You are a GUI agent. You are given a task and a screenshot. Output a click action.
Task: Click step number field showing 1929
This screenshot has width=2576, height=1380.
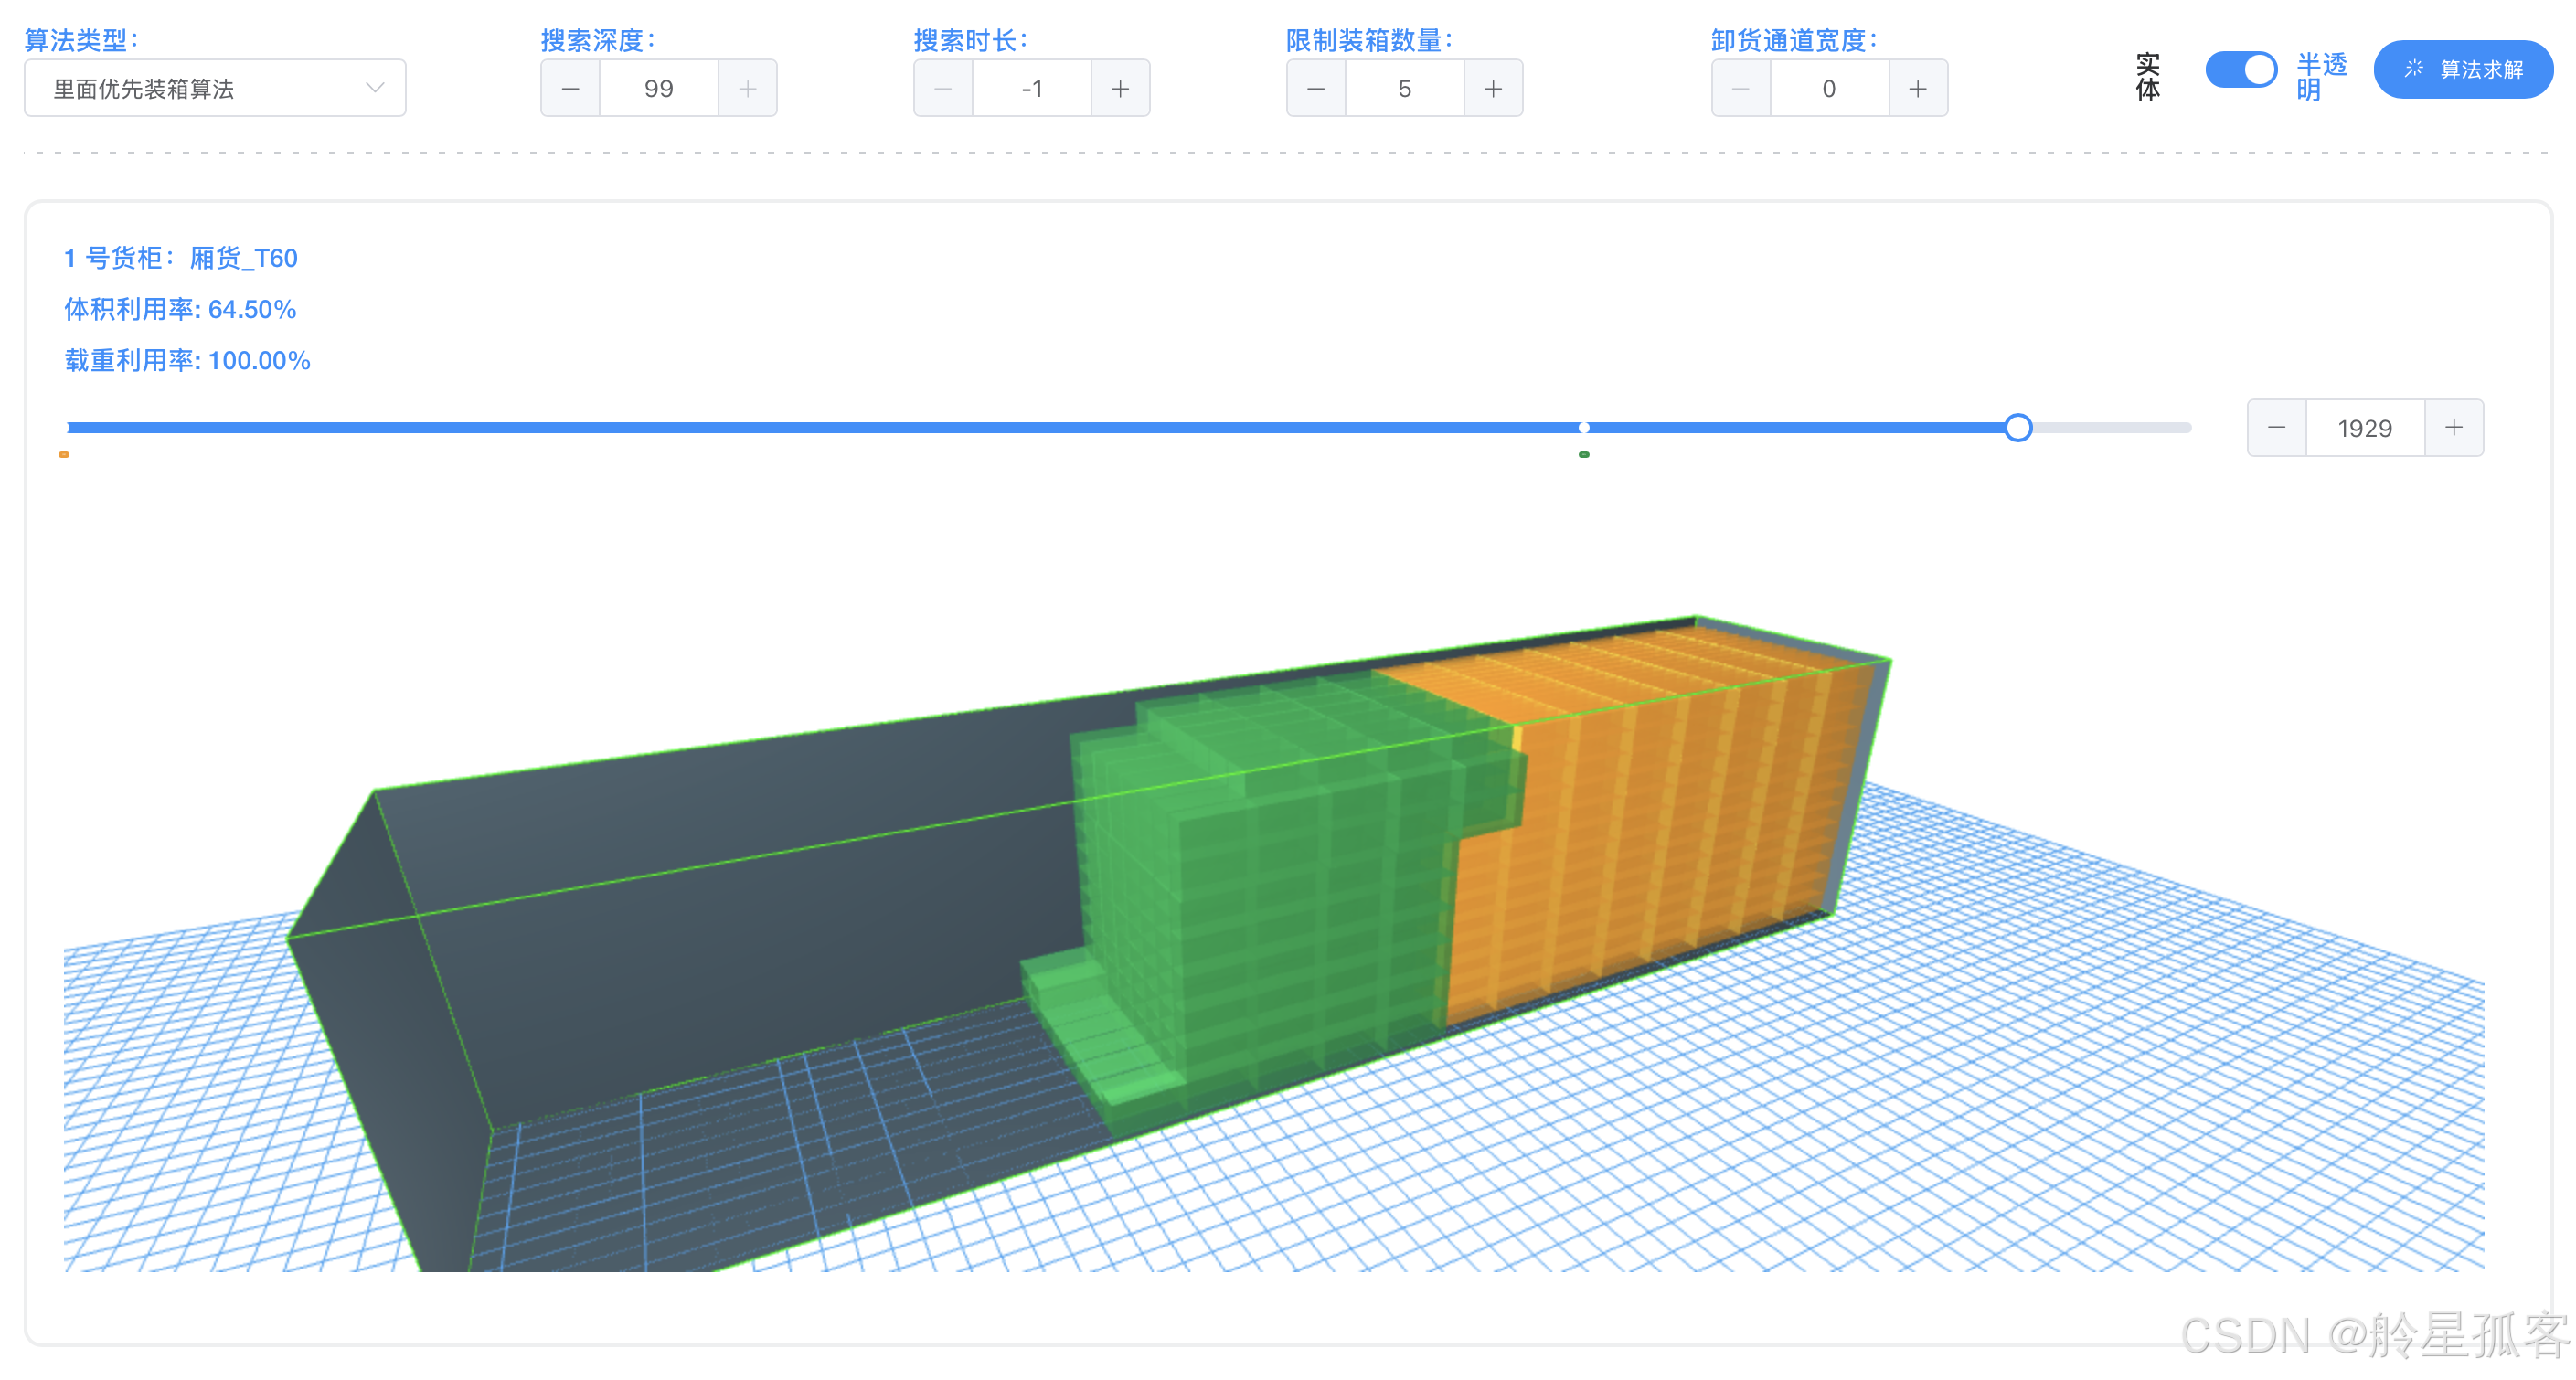click(x=2364, y=428)
